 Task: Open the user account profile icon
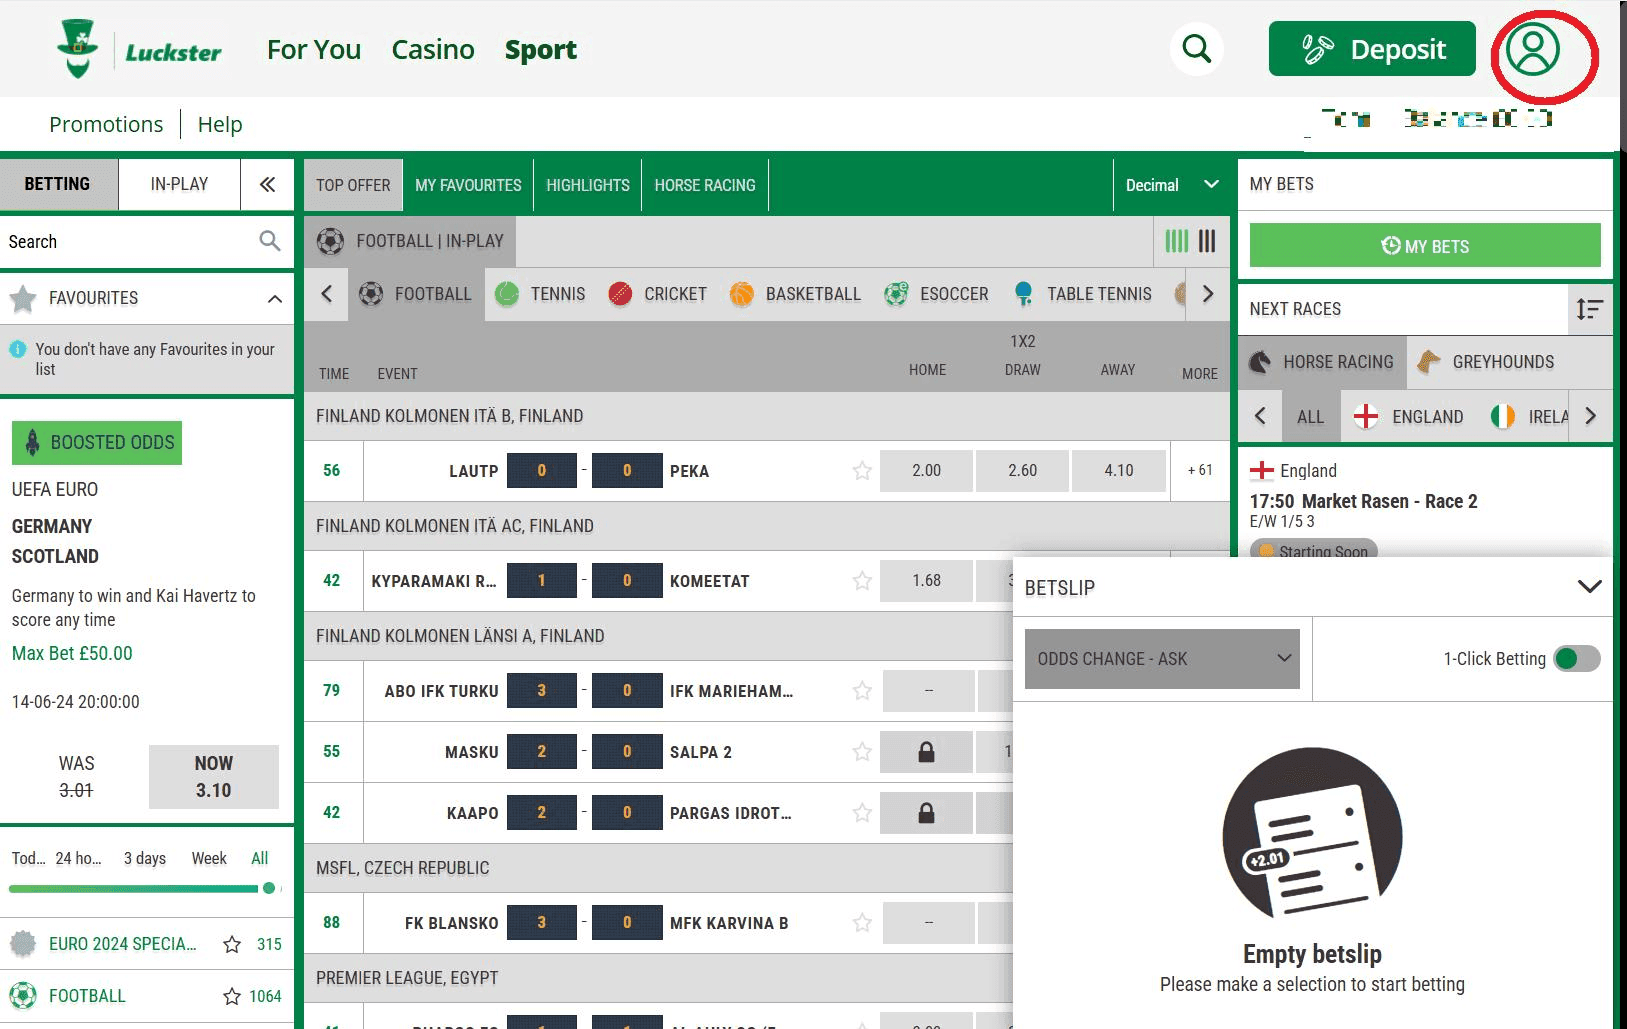click(1532, 50)
